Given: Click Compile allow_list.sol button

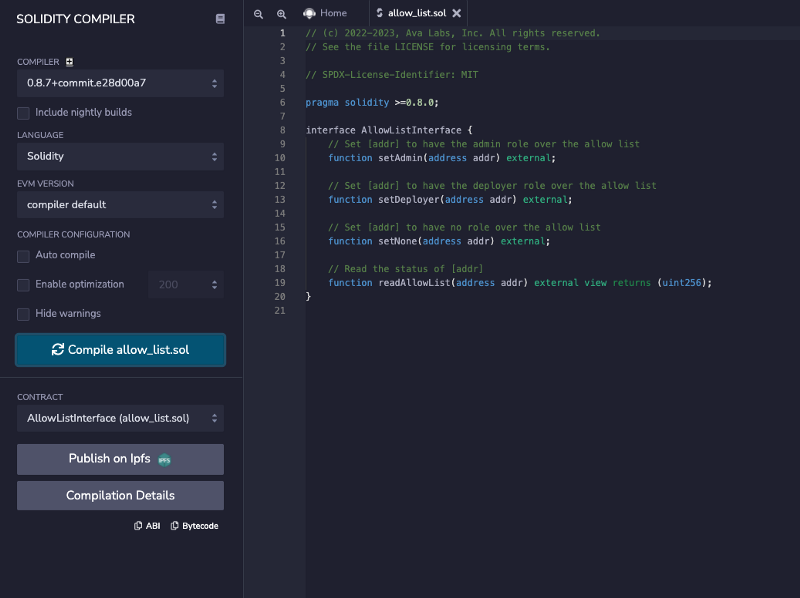Looking at the screenshot, I should pos(120,350).
